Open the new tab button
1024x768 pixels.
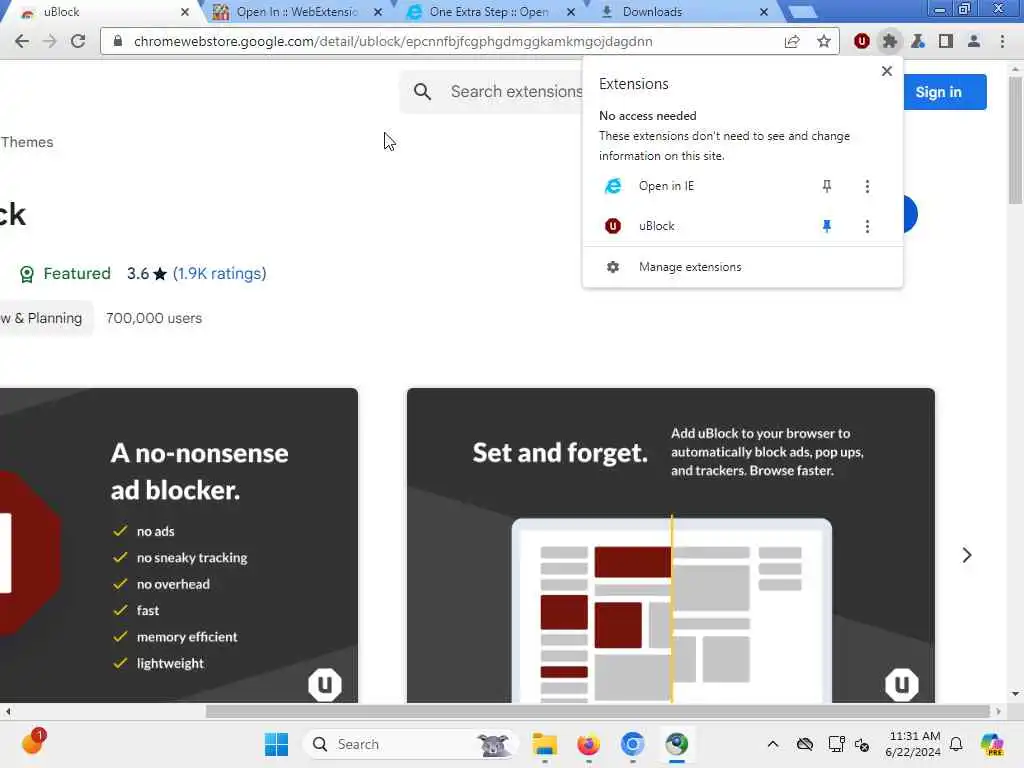pyautogui.click(x=802, y=12)
